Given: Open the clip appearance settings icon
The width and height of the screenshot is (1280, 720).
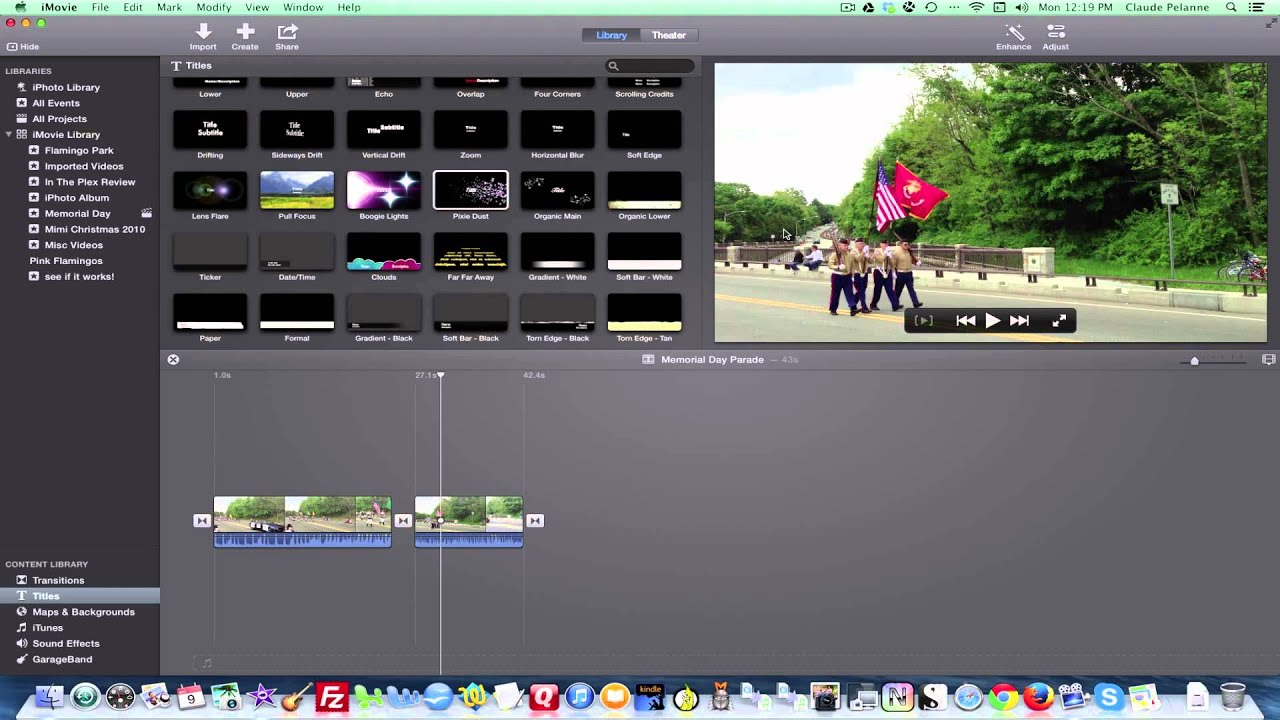Looking at the screenshot, I should click(1268, 359).
